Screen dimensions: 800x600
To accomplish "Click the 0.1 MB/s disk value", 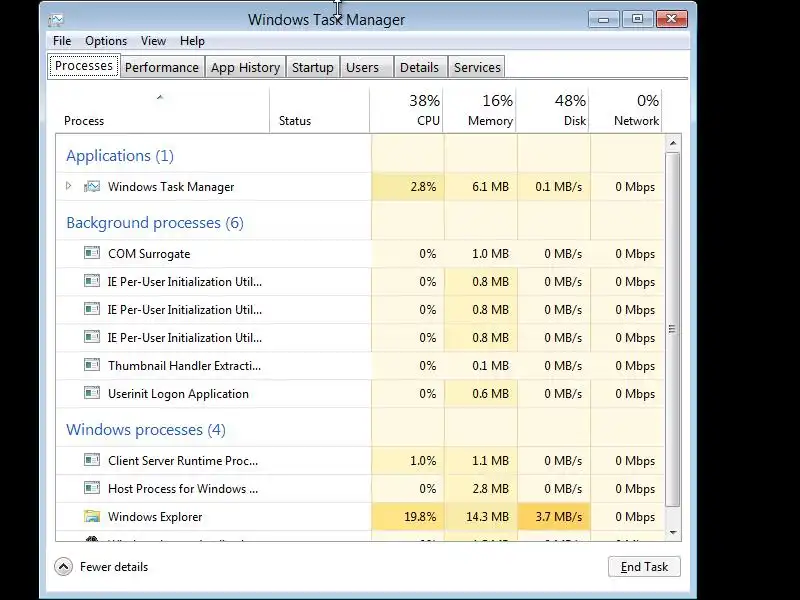I will 559,187.
